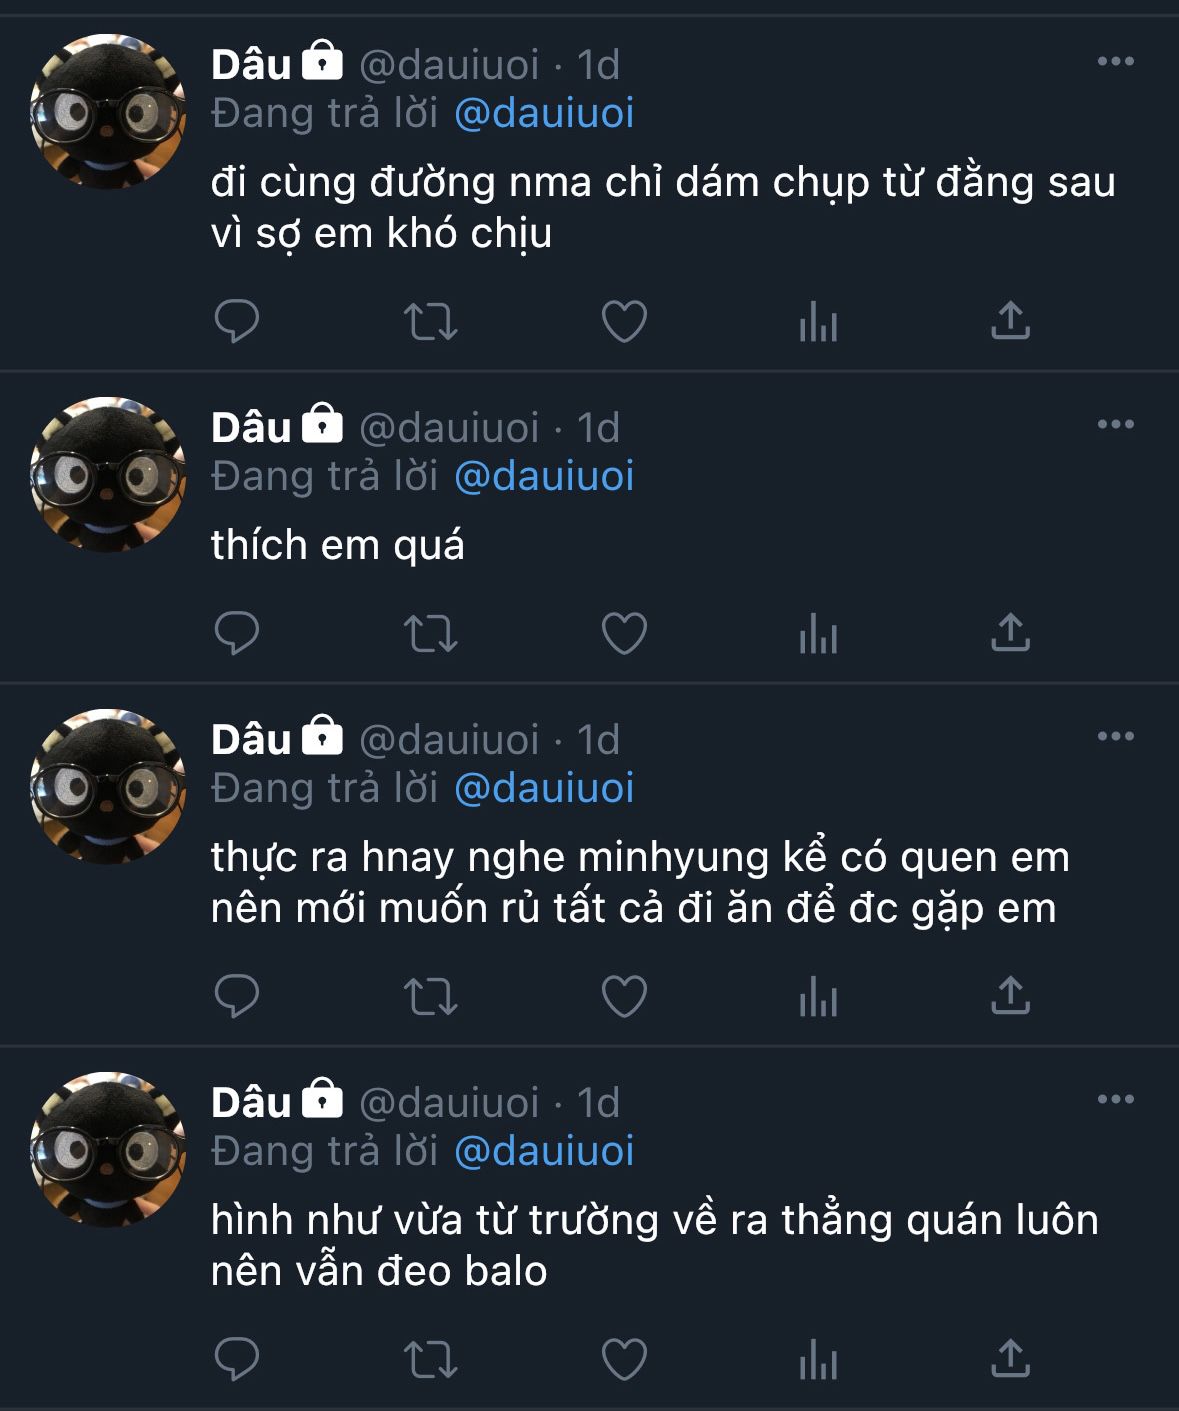This screenshot has height=1411, width=1179.
Task: Like the 'thích em quá' tweet
Action: click(624, 633)
